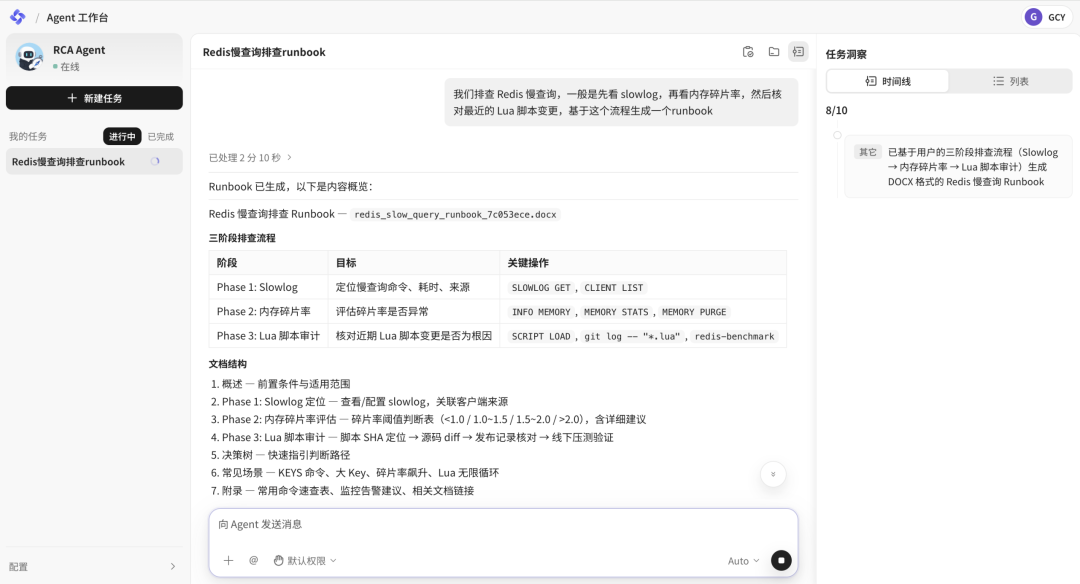Toggle the task insights panel icon
The width and height of the screenshot is (1080, 584).
click(x=798, y=52)
